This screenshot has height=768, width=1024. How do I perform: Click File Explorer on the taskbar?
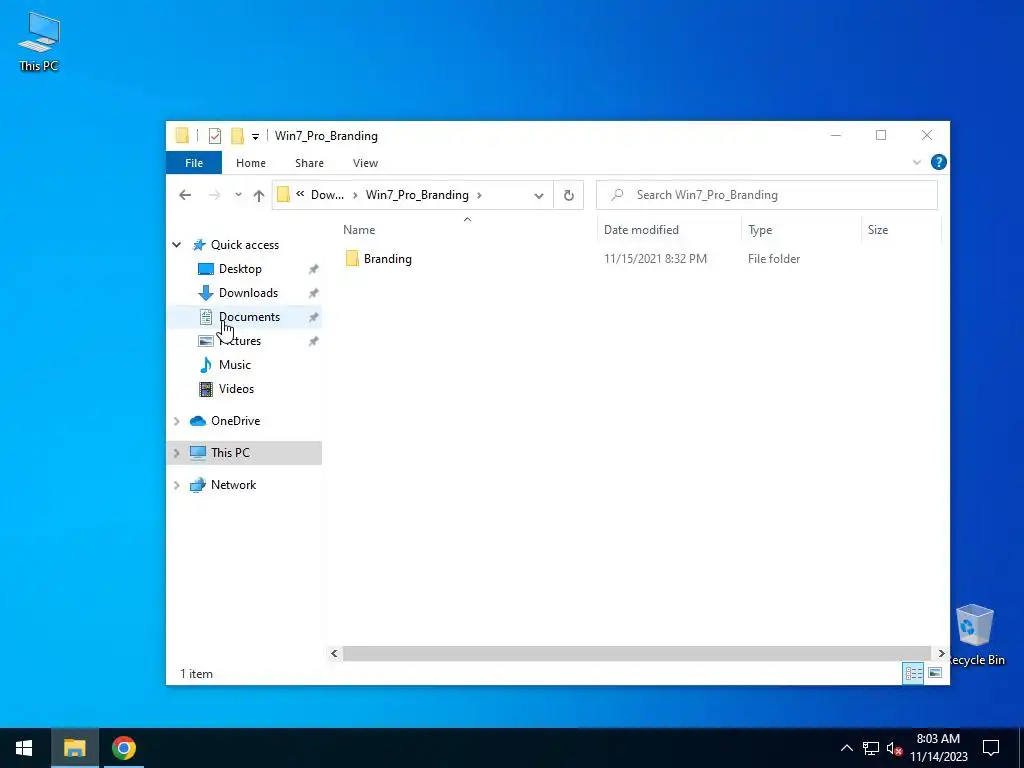[74, 748]
